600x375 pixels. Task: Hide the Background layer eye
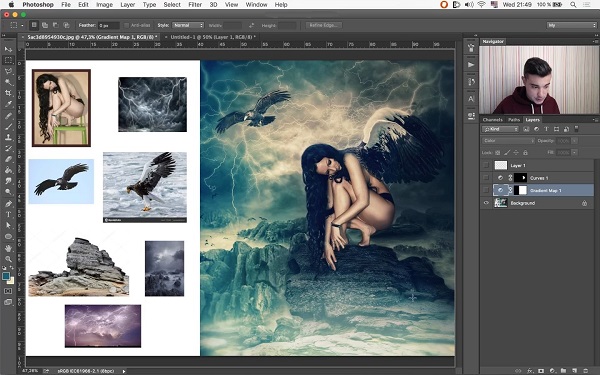486,203
